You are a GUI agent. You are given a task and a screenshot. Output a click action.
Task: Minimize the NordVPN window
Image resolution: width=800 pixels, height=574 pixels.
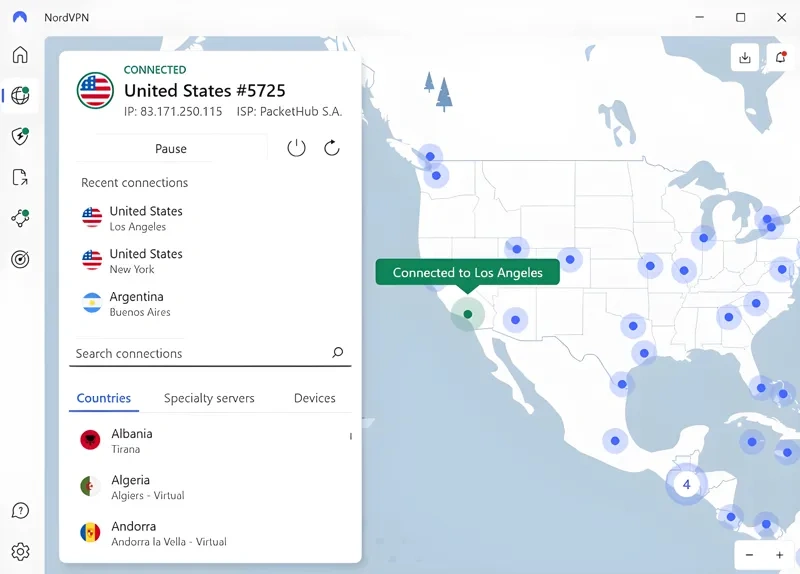[699, 17]
